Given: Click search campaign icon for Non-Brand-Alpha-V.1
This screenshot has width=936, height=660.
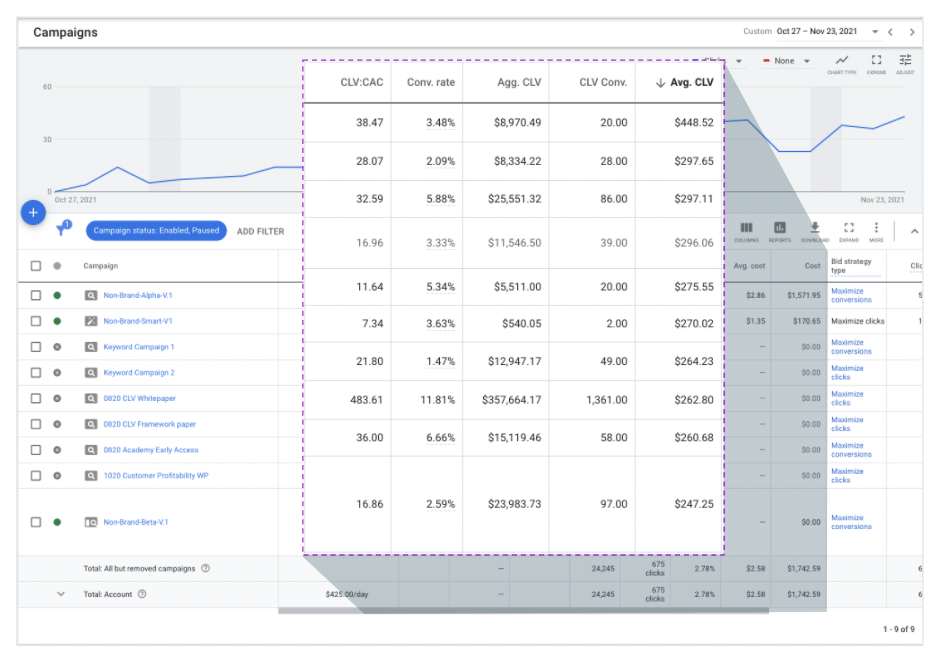Looking at the screenshot, I should 91,295.
